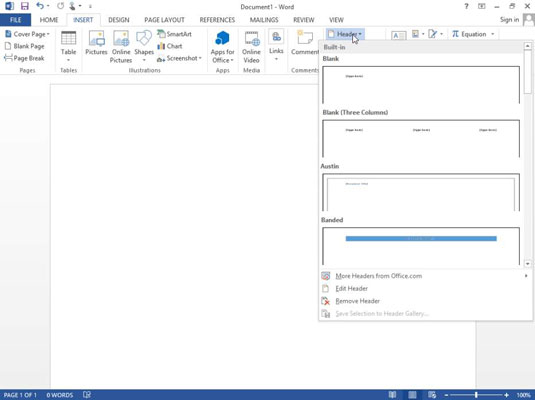
Task: Switch to Web Layout view in status bar
Action: point(432,395)
